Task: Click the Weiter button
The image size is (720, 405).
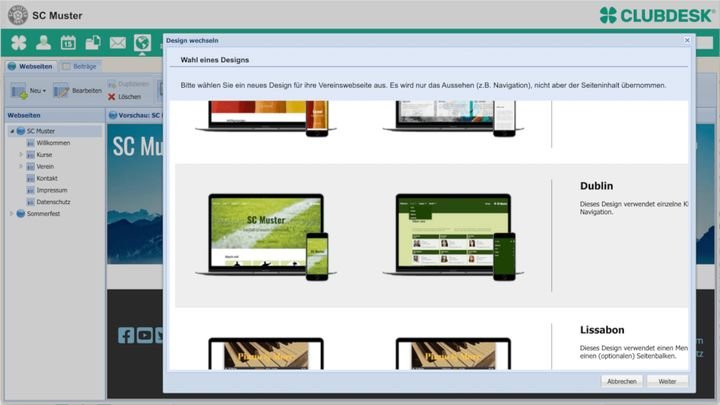Action: pyautogui.click(x=667, y=382)
